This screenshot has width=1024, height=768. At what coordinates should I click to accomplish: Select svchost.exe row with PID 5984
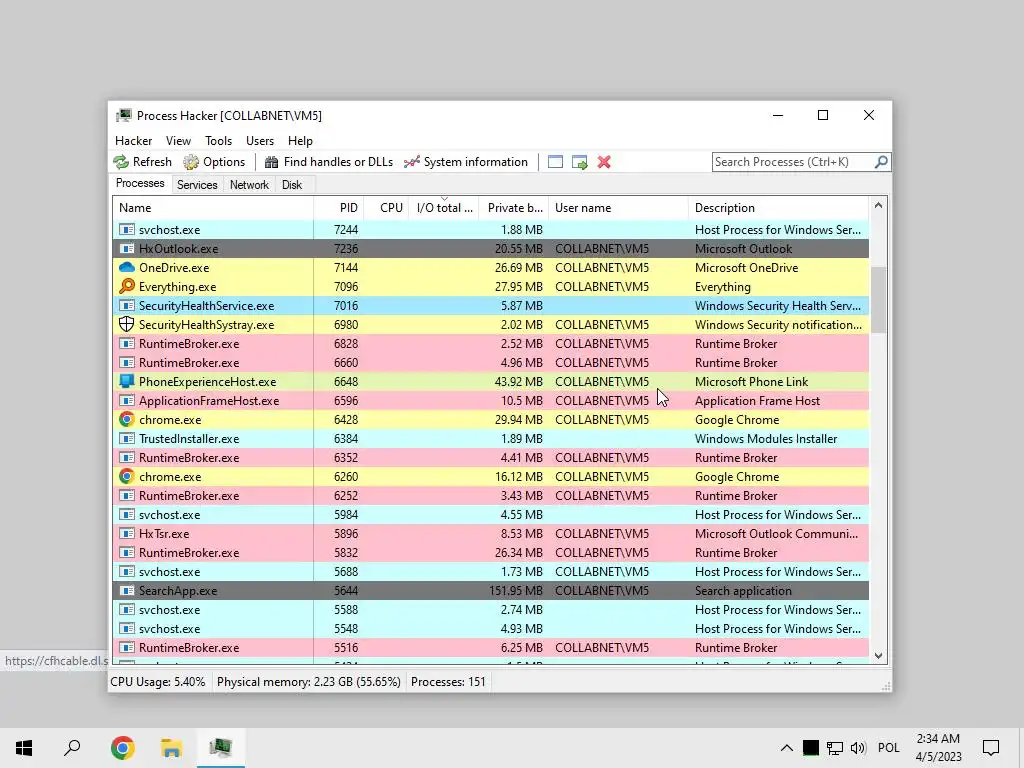(x=491, y=515)
